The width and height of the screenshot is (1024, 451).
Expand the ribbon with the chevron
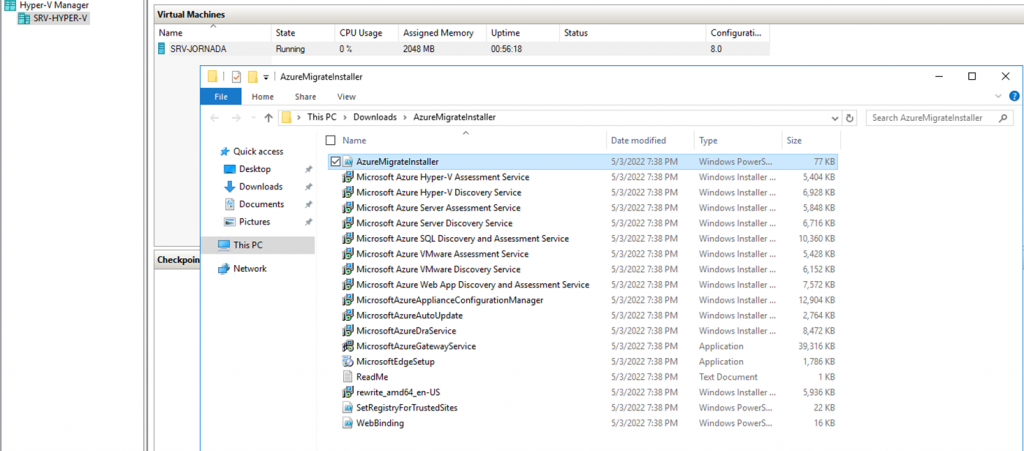click(998, 97)
